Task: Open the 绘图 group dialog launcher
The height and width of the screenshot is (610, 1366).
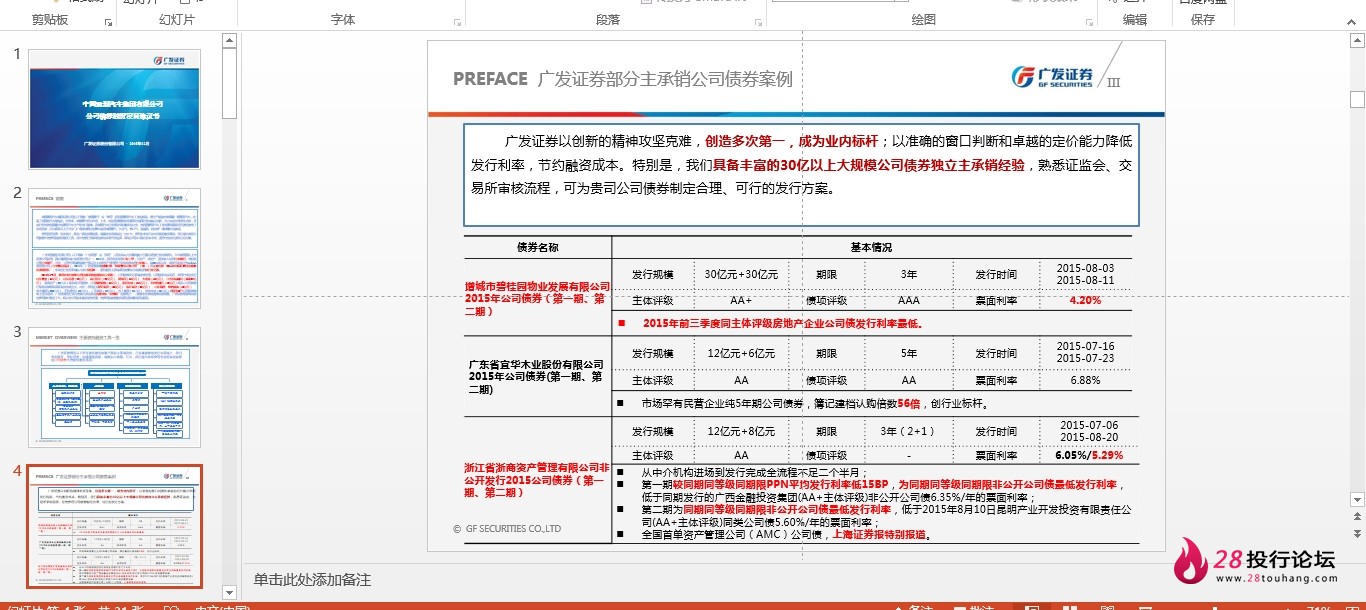Action: pyautogui.click(x=1089, y=21)
